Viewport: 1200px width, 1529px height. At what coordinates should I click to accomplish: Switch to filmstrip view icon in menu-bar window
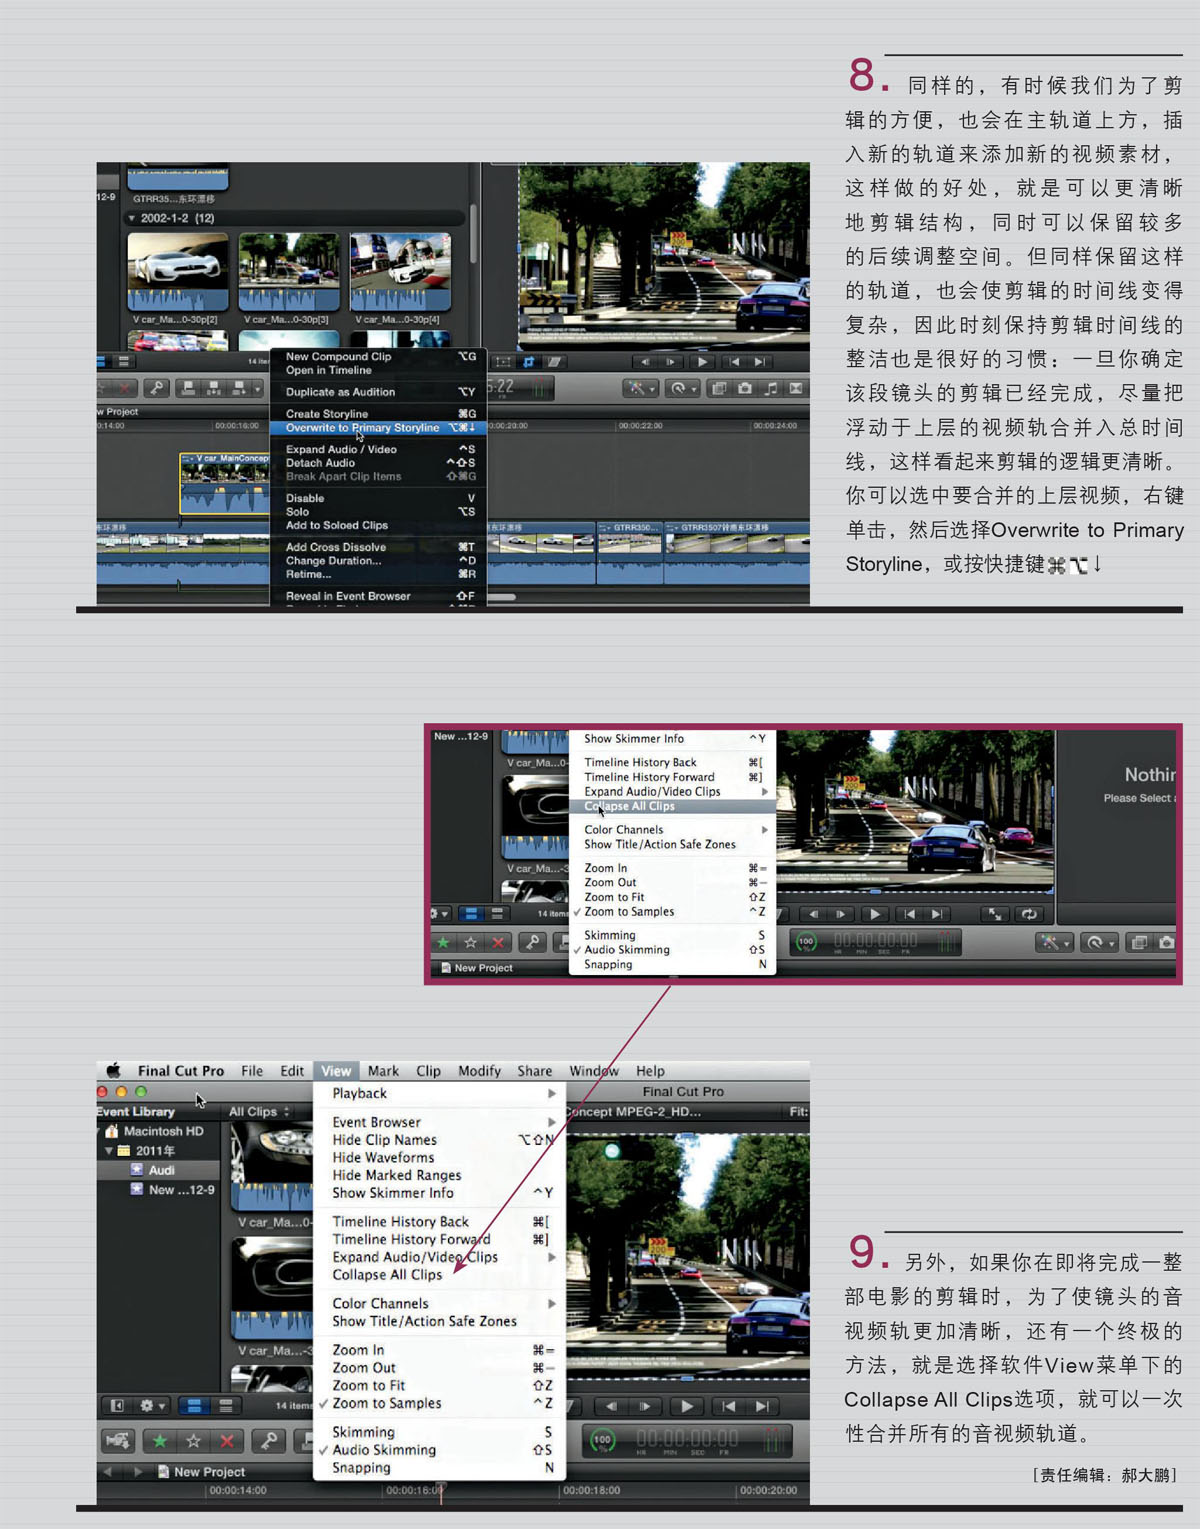tap(194, 1405)
